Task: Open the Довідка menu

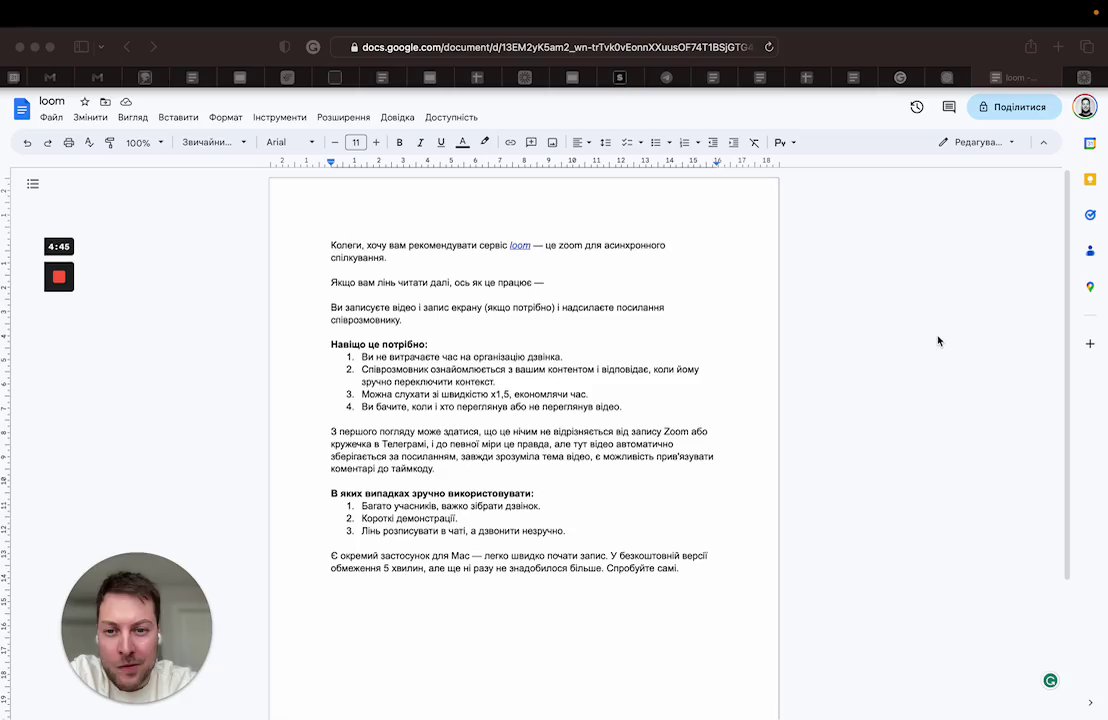Action: (398, 117)
